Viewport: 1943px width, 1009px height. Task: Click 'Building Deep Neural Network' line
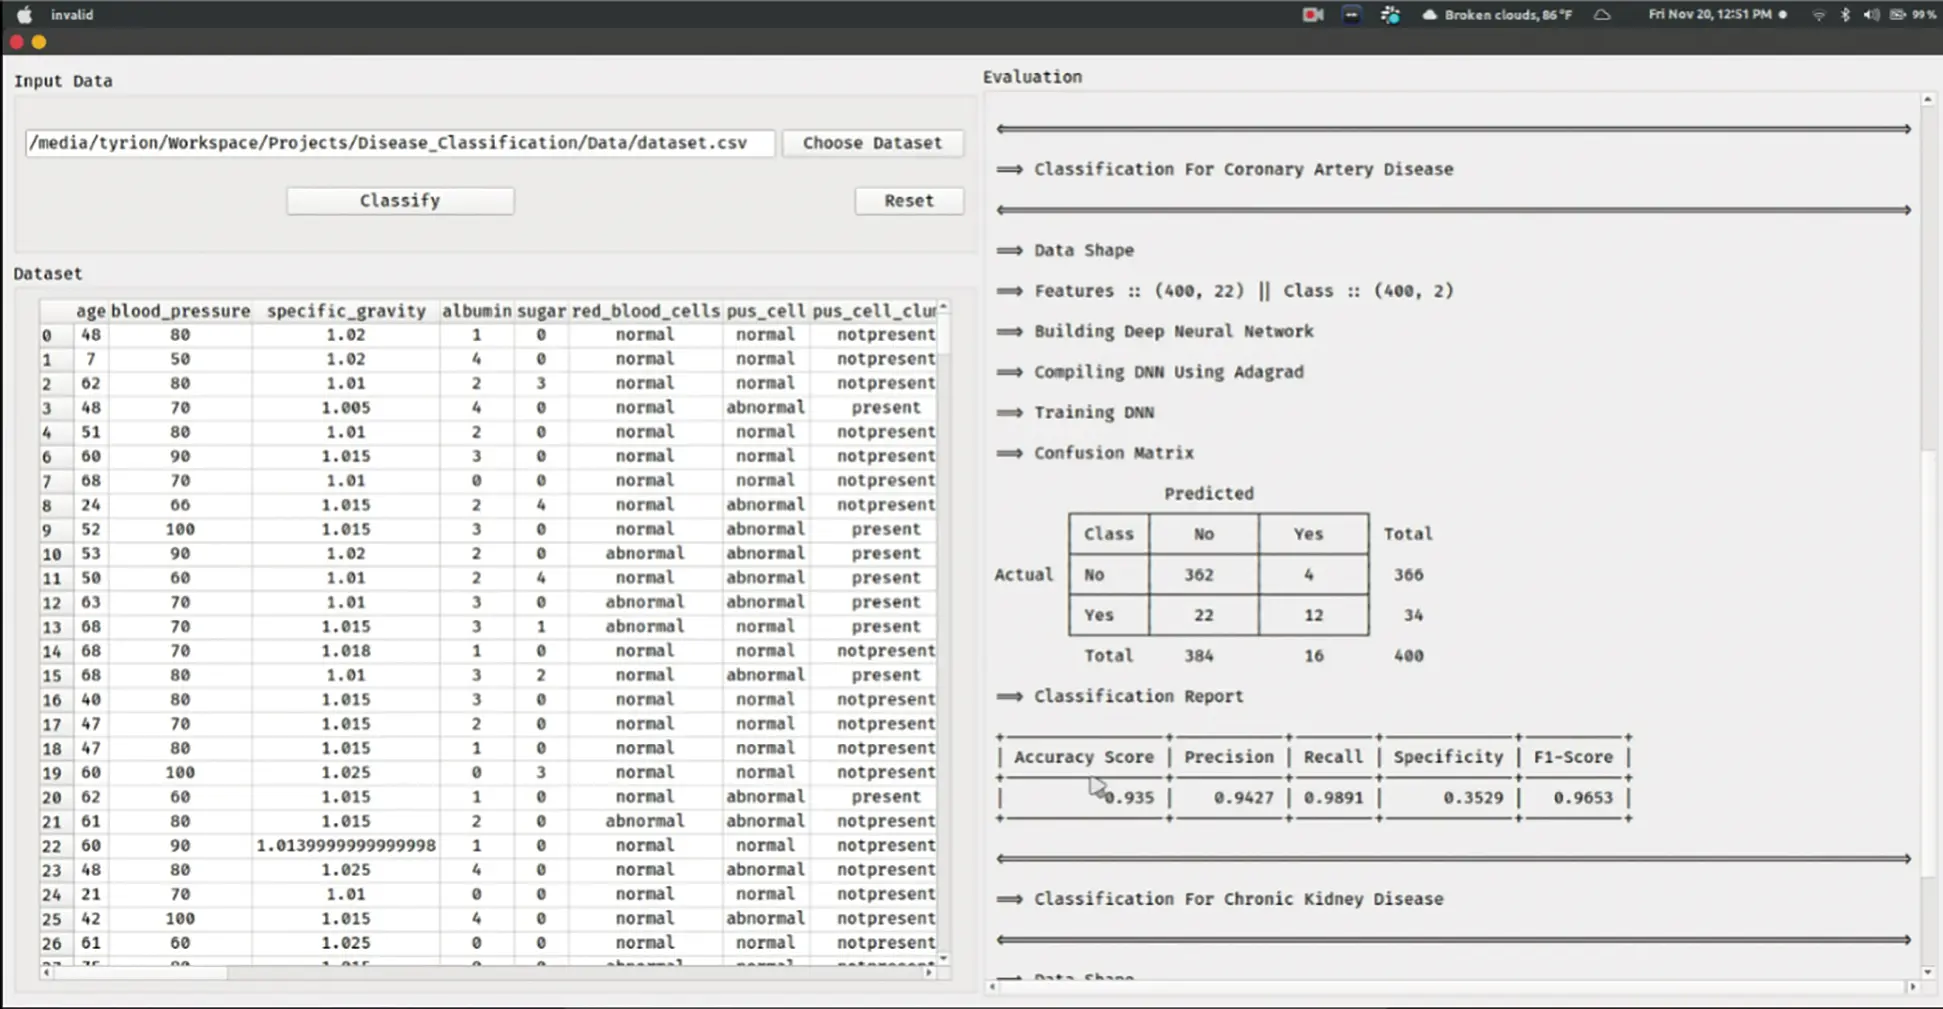tap(1173, 331)
